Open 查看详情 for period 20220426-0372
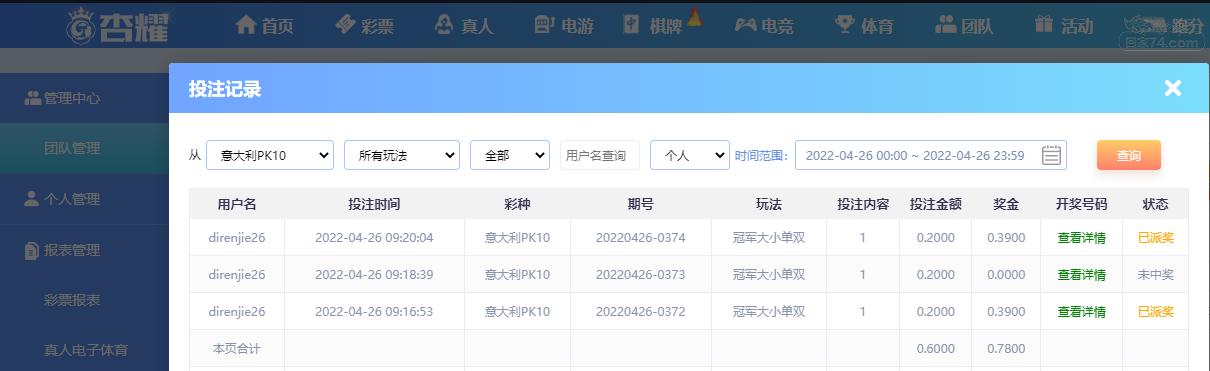The height and width of the screenshot is (371, 1210). (1081, 312)
